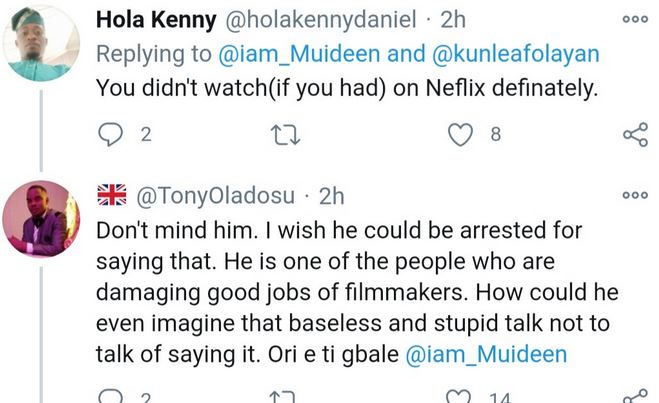The width and height of the screenshot is (659, 403).
Task: Like TonyOladosu's tweet
Action: pos(460,398)
